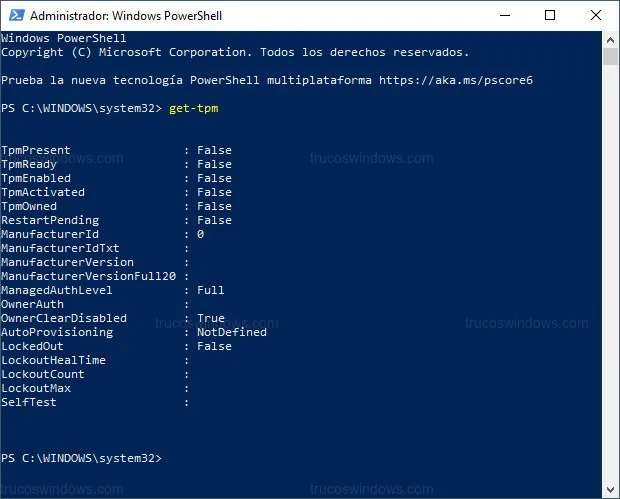Click the NotDefined value of AutoProvisioning
620x499 pixels.
click(231, 332)
